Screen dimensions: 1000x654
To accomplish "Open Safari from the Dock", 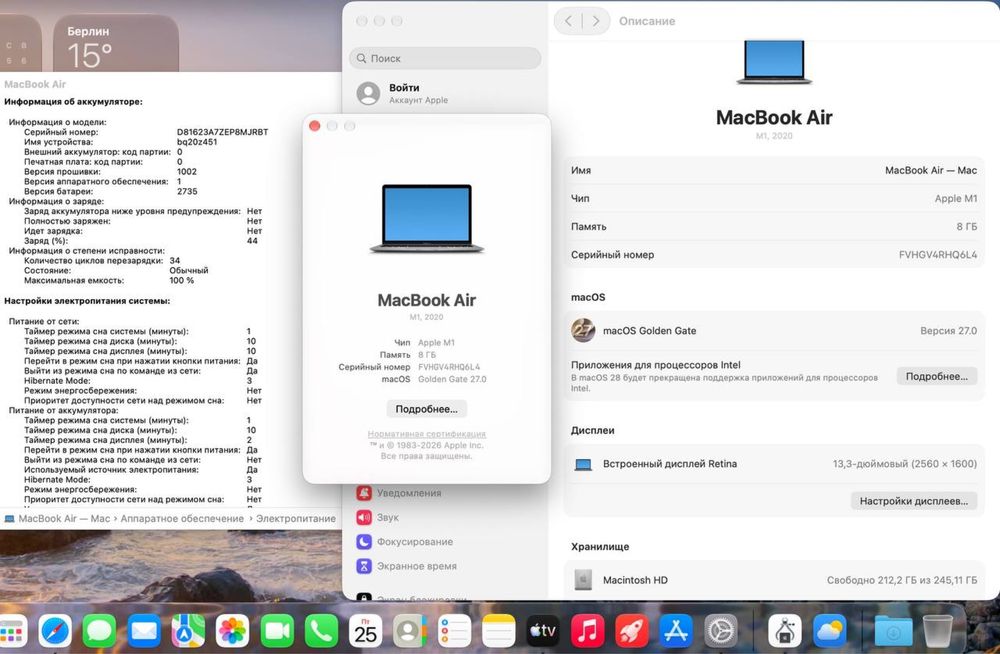I will tap(55, 632).
